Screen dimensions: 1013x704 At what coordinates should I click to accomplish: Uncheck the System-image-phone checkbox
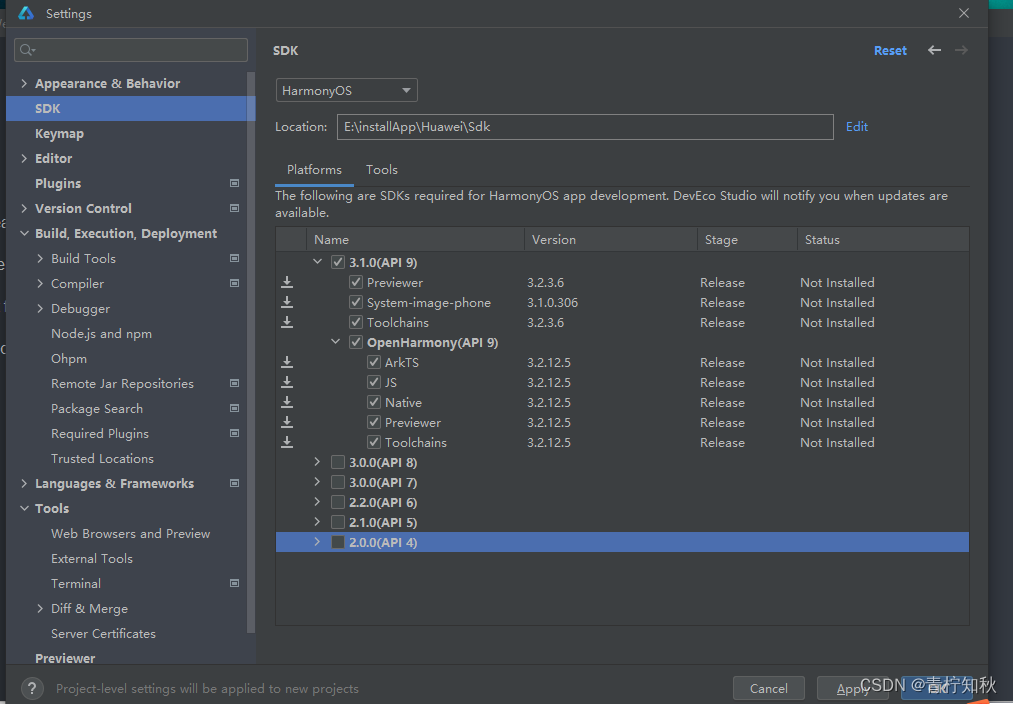pos(356,302)
